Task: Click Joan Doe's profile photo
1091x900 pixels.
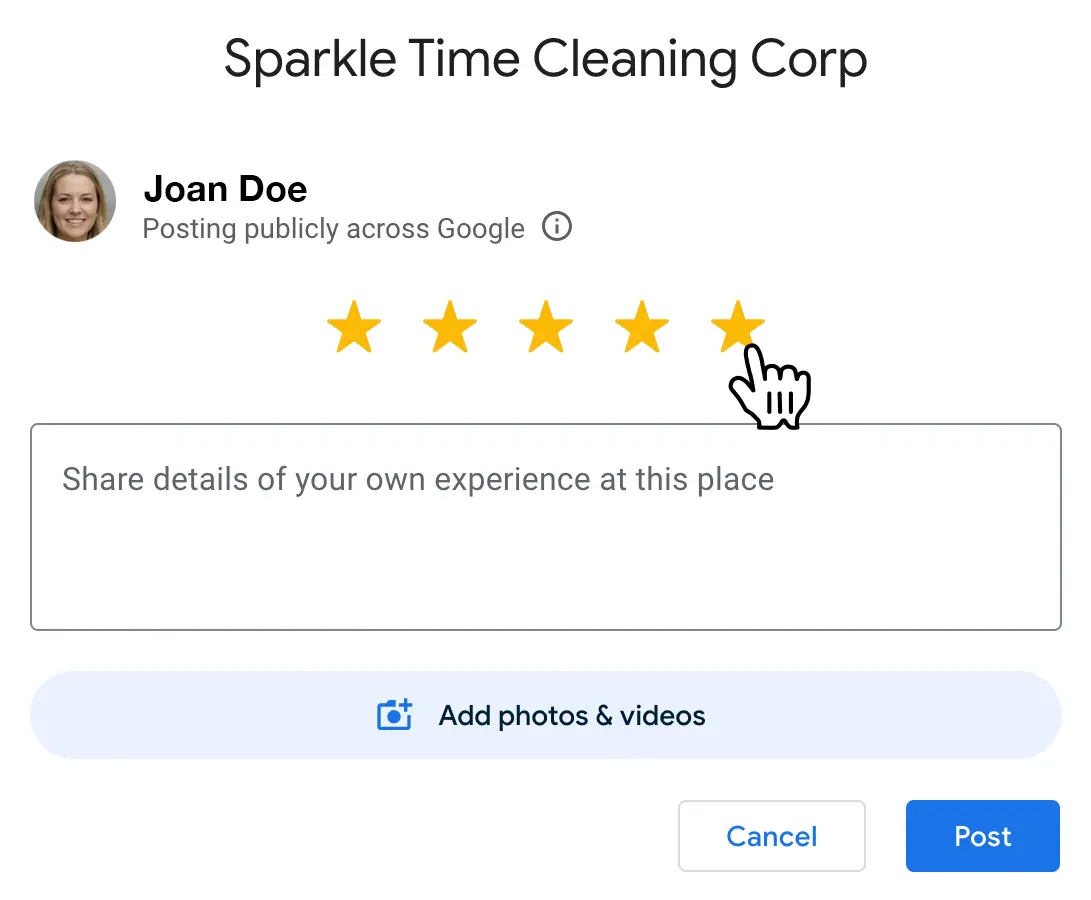Action: point(75,201)
